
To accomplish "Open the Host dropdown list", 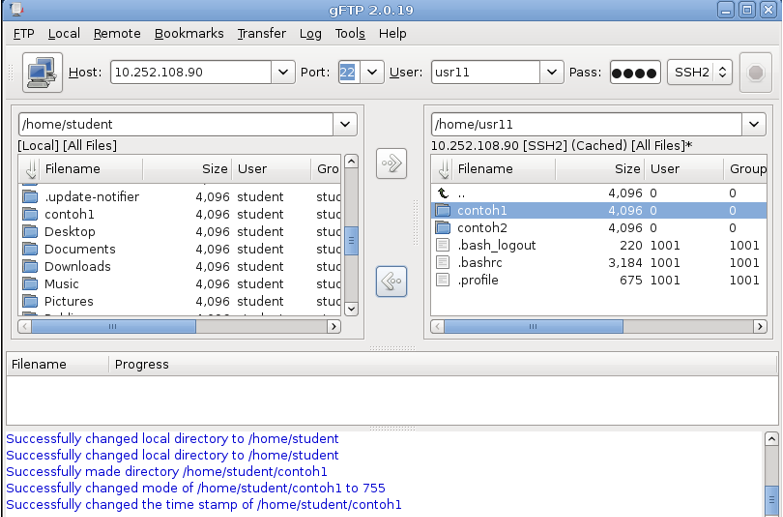I will [283, 72].
